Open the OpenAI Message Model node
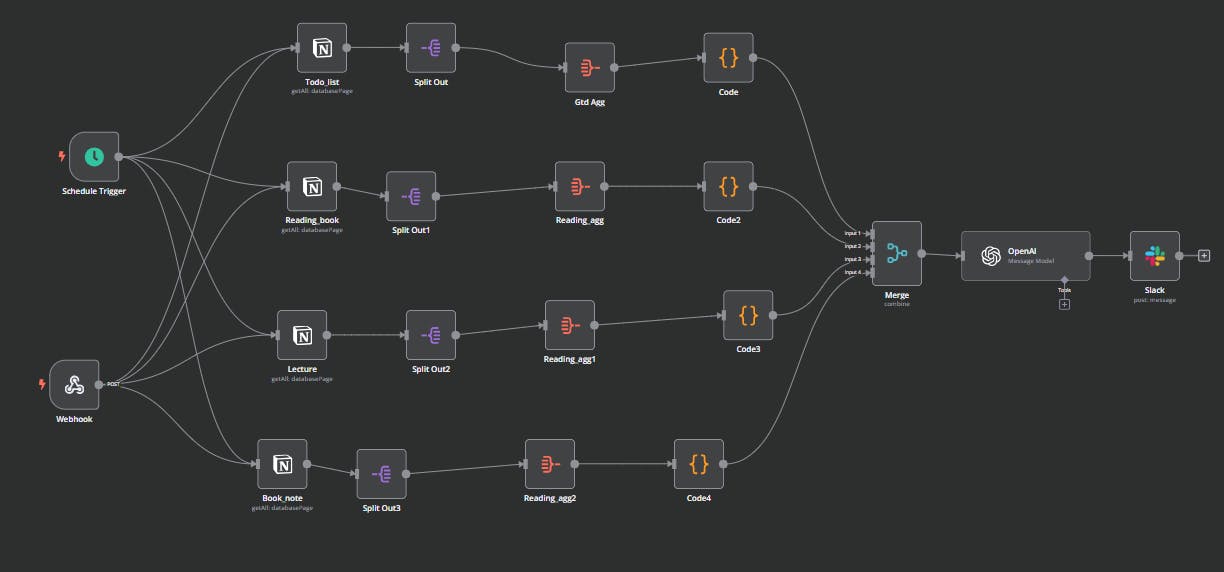The image size is (1224, 572). (1026, 256)
